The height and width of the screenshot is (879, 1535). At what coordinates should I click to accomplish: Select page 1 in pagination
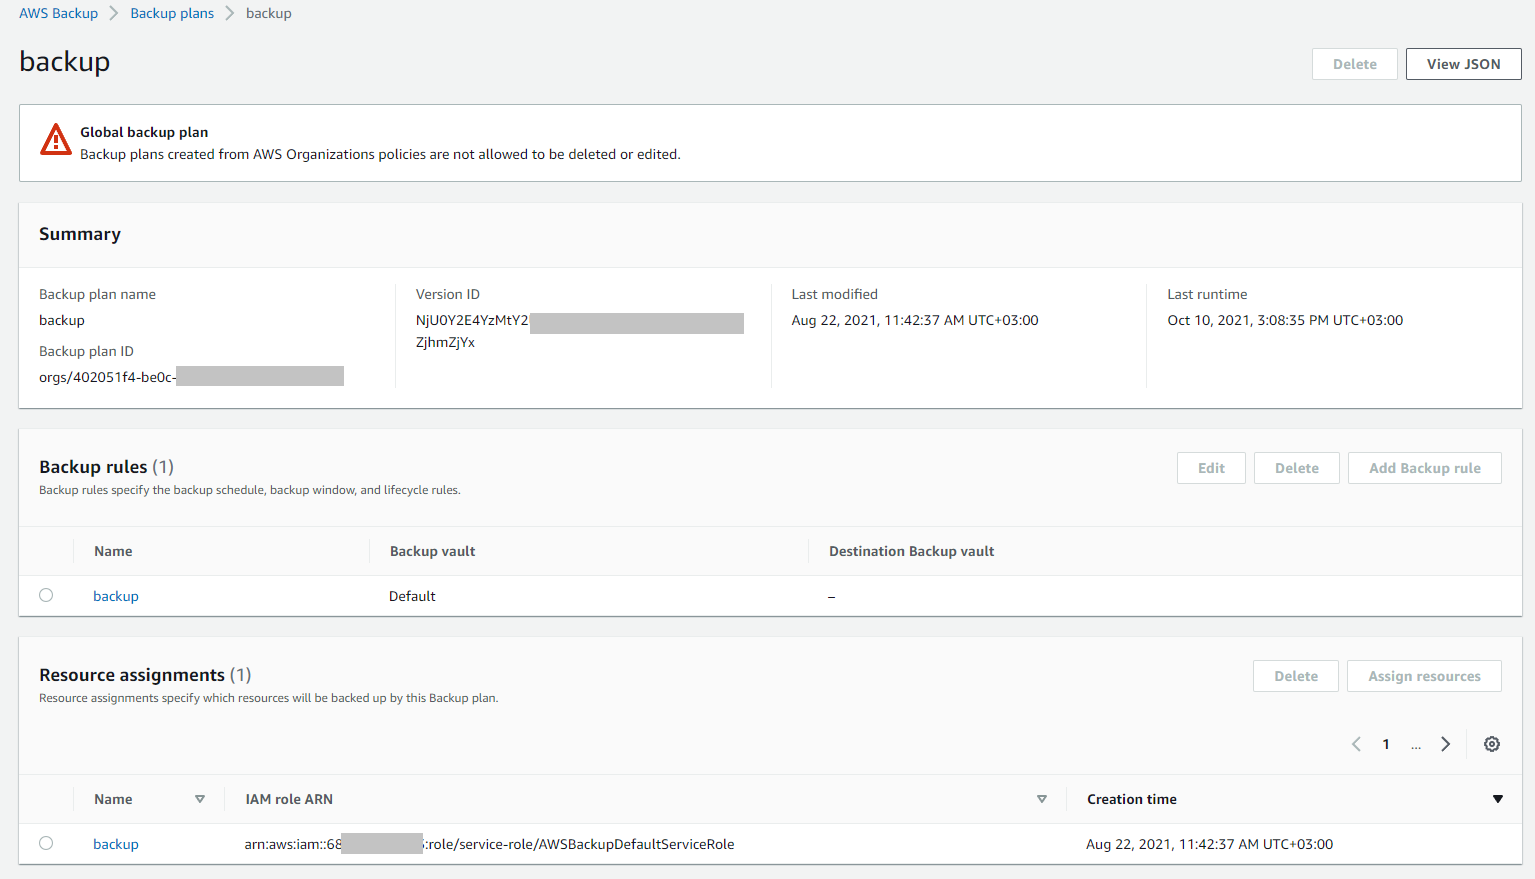1386,744
